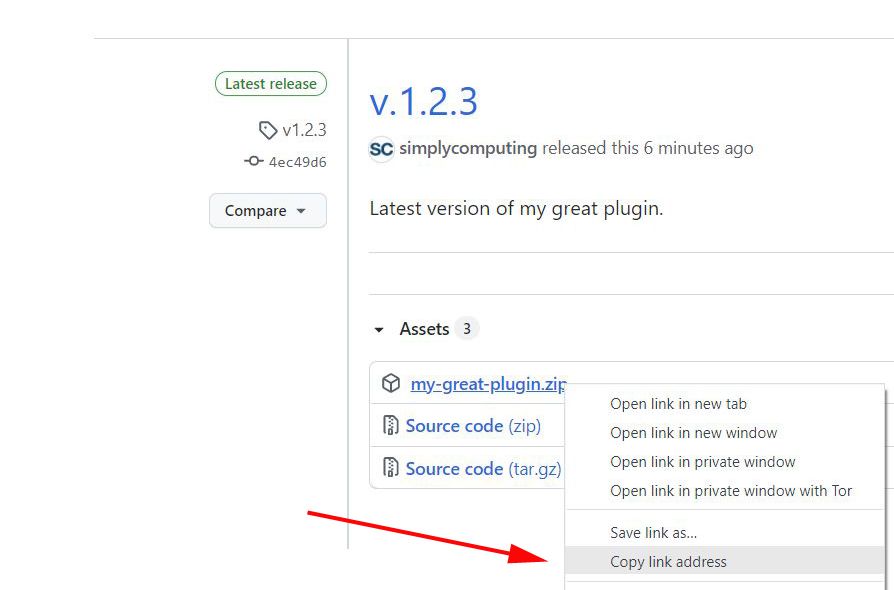Click the zip file icon for Source code (zip)
The height and width of the screenshot is (590, 894).
point(391,425)
